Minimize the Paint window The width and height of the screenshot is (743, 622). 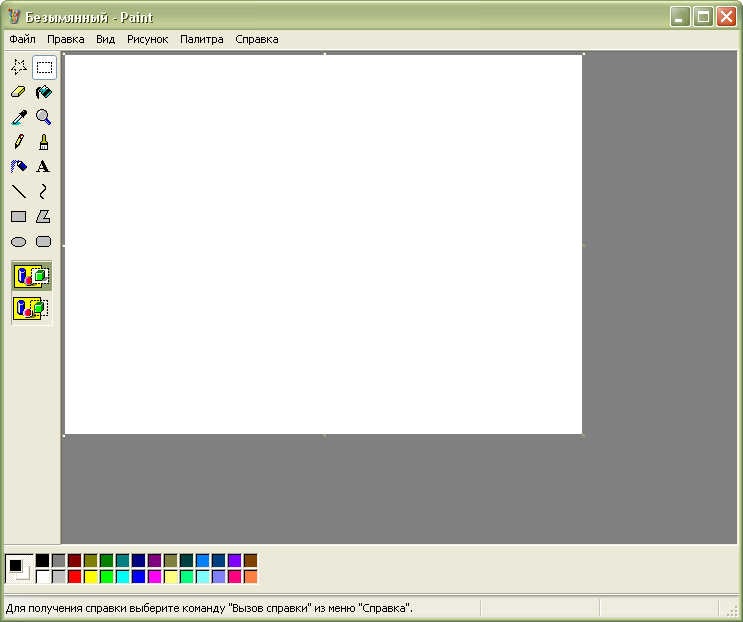pos(680,17)
